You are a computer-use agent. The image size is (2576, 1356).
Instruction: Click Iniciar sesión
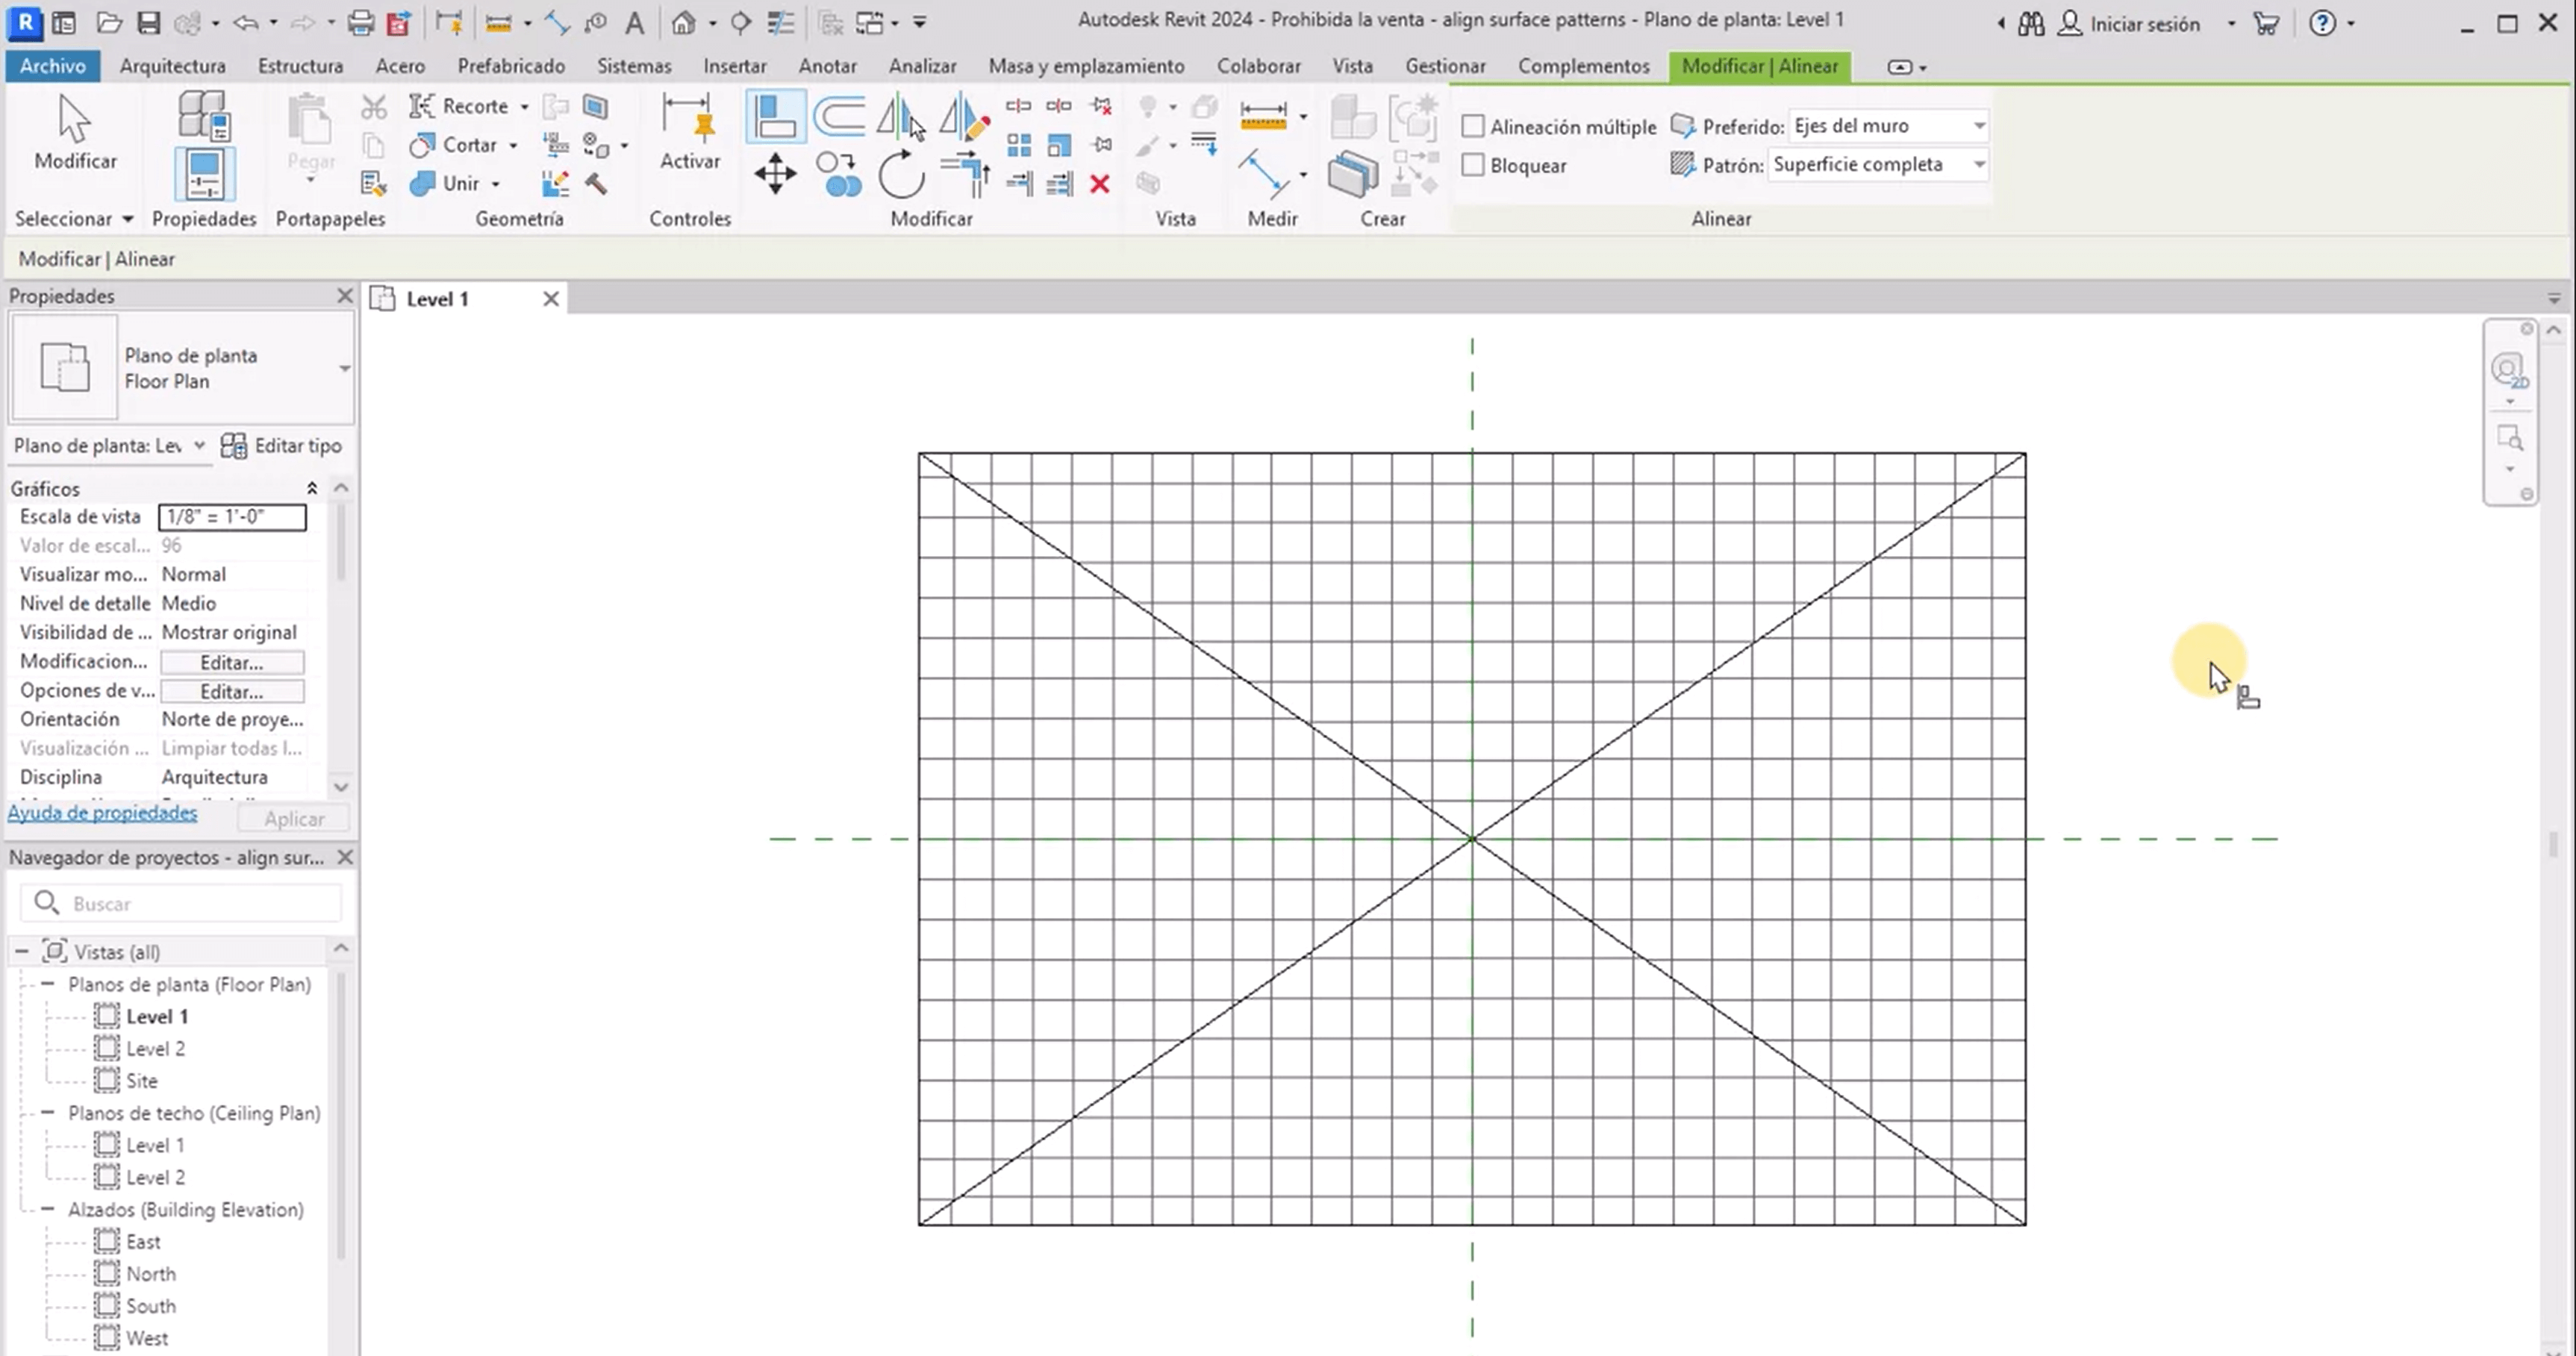tap(2144, 24)
